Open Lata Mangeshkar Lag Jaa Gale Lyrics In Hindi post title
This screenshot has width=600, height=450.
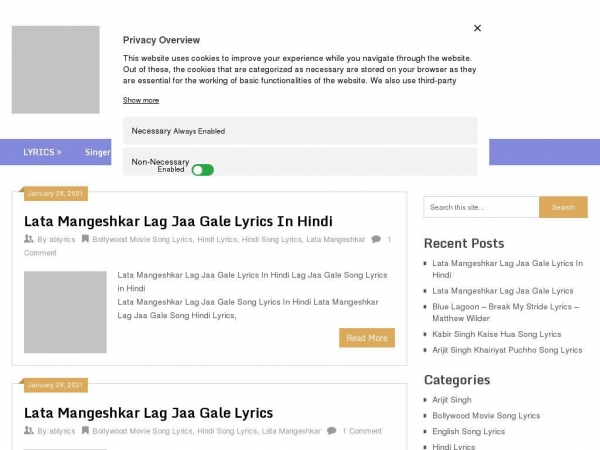pos(178,221)
